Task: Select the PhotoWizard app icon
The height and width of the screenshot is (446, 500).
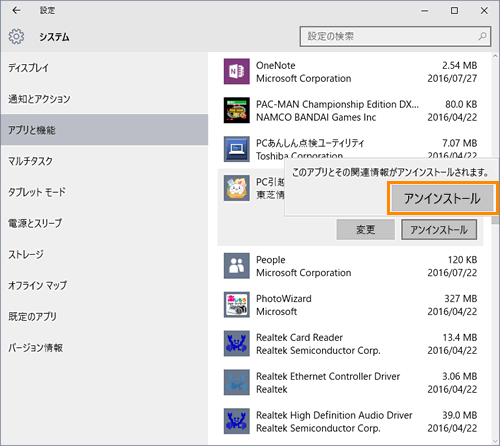Action: coord(237,305)
